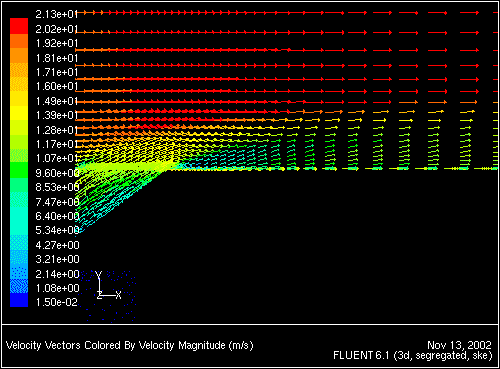
Task: Click the 2.13e+01 legend maximum value
Action: [x=57, y=14]
